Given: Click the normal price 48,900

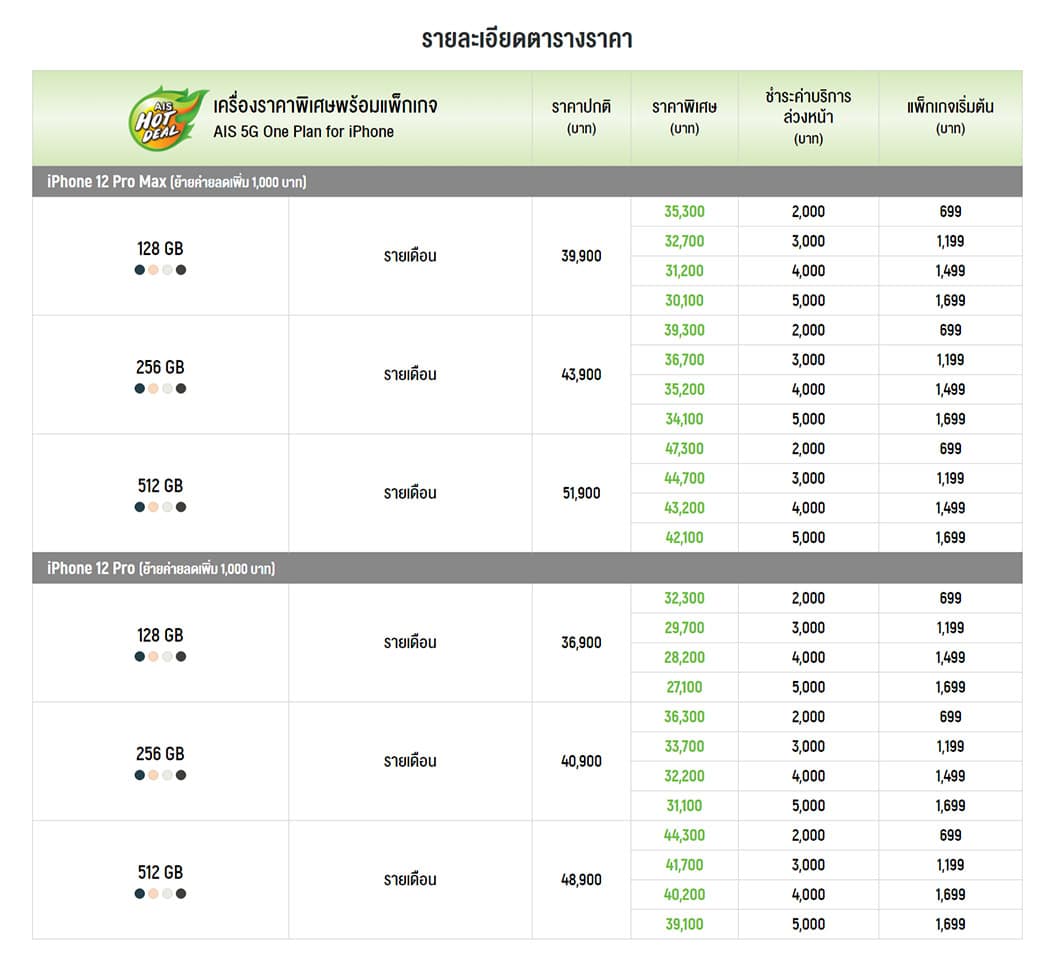Looking at the screenshot, I should (582, 879).
